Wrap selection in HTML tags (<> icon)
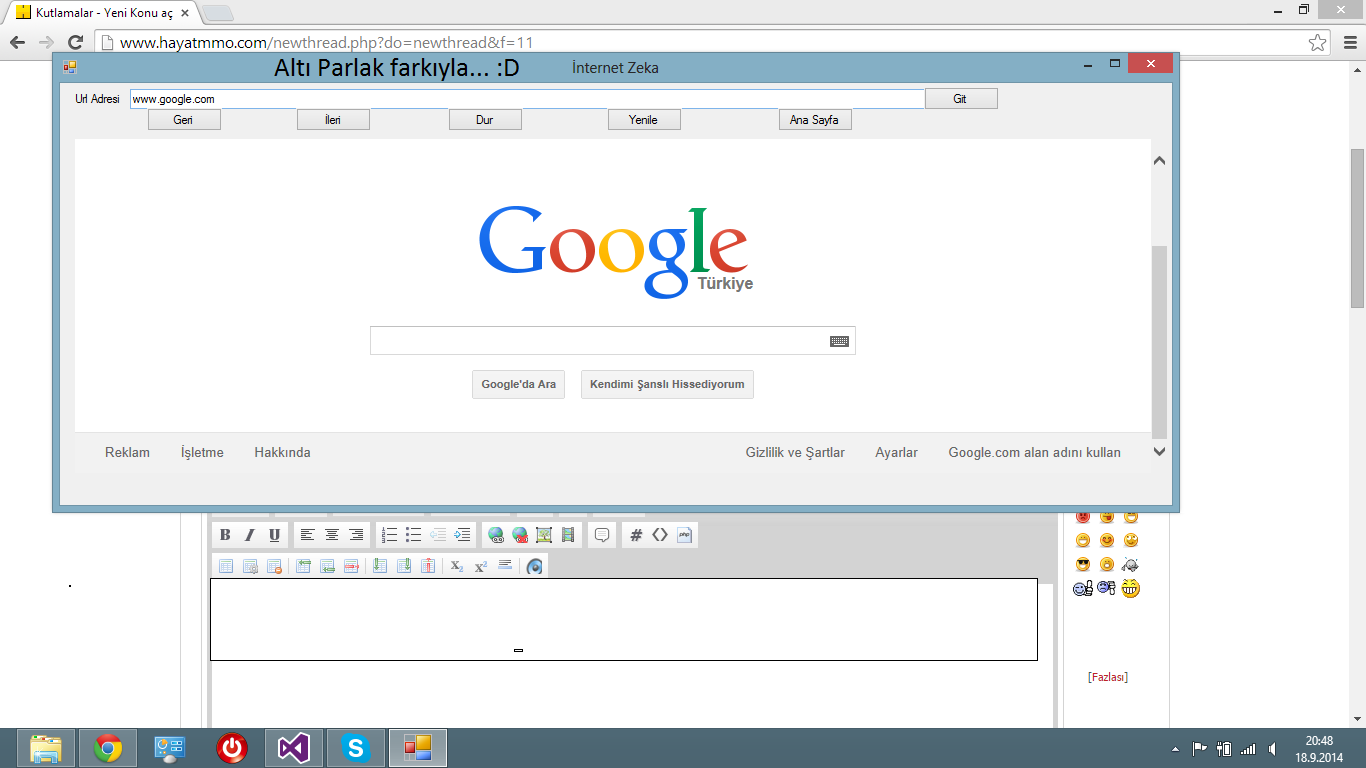 pyautogui.click(x=660, y=535)
